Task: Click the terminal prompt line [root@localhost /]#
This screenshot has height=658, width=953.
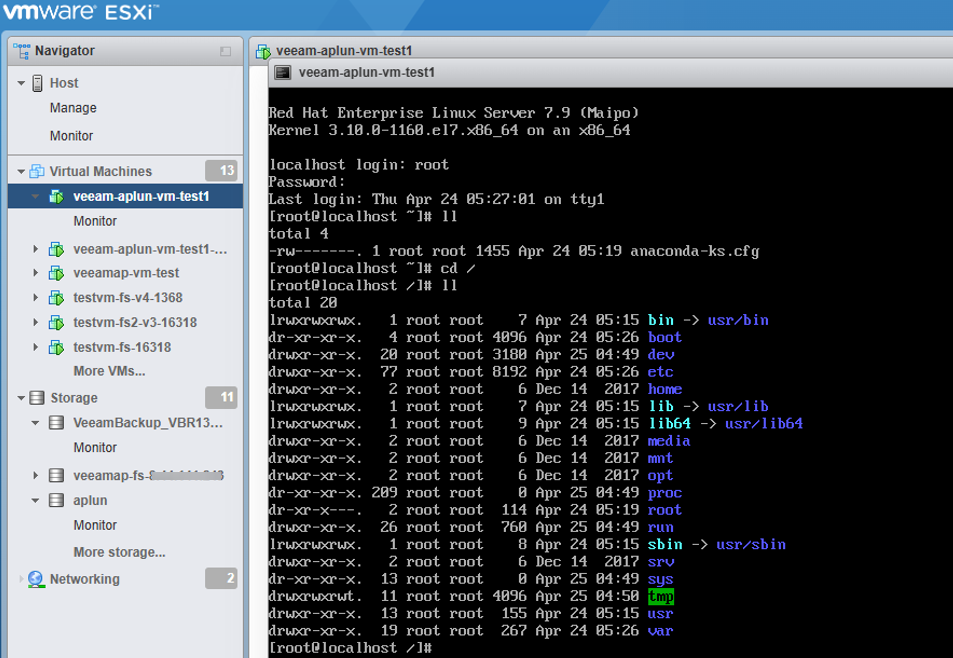Action: 350,648
